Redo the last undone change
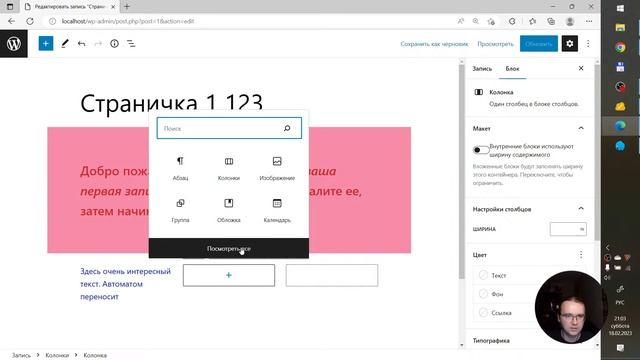 [98, 44]
